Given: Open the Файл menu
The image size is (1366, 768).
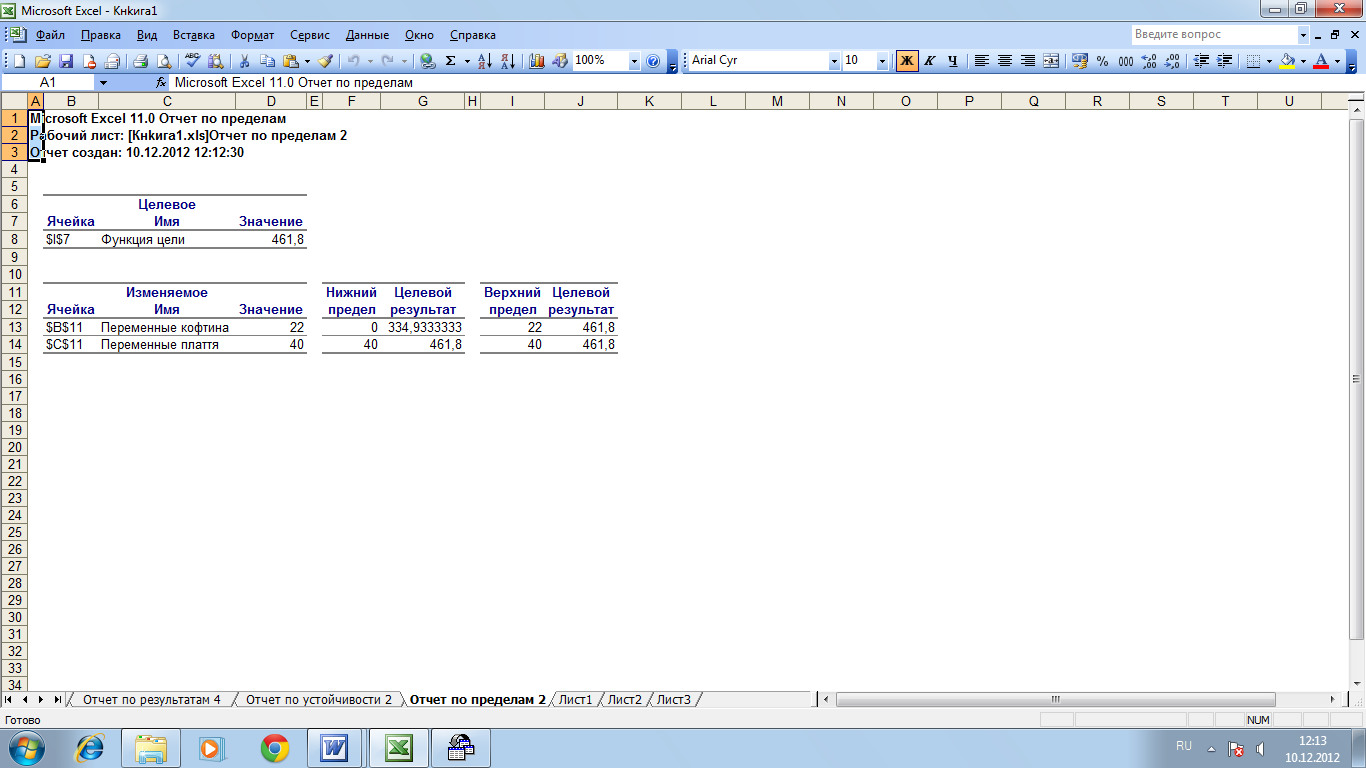Looking at the screenshot, I should (x=50, y=35).
